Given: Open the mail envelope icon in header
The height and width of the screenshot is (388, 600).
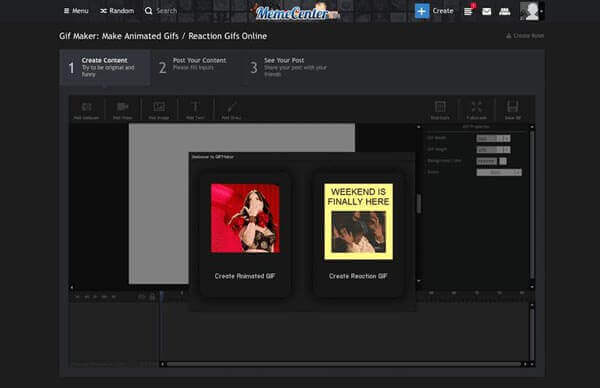Looking at the screenshot, I should [x=486, y=11].
